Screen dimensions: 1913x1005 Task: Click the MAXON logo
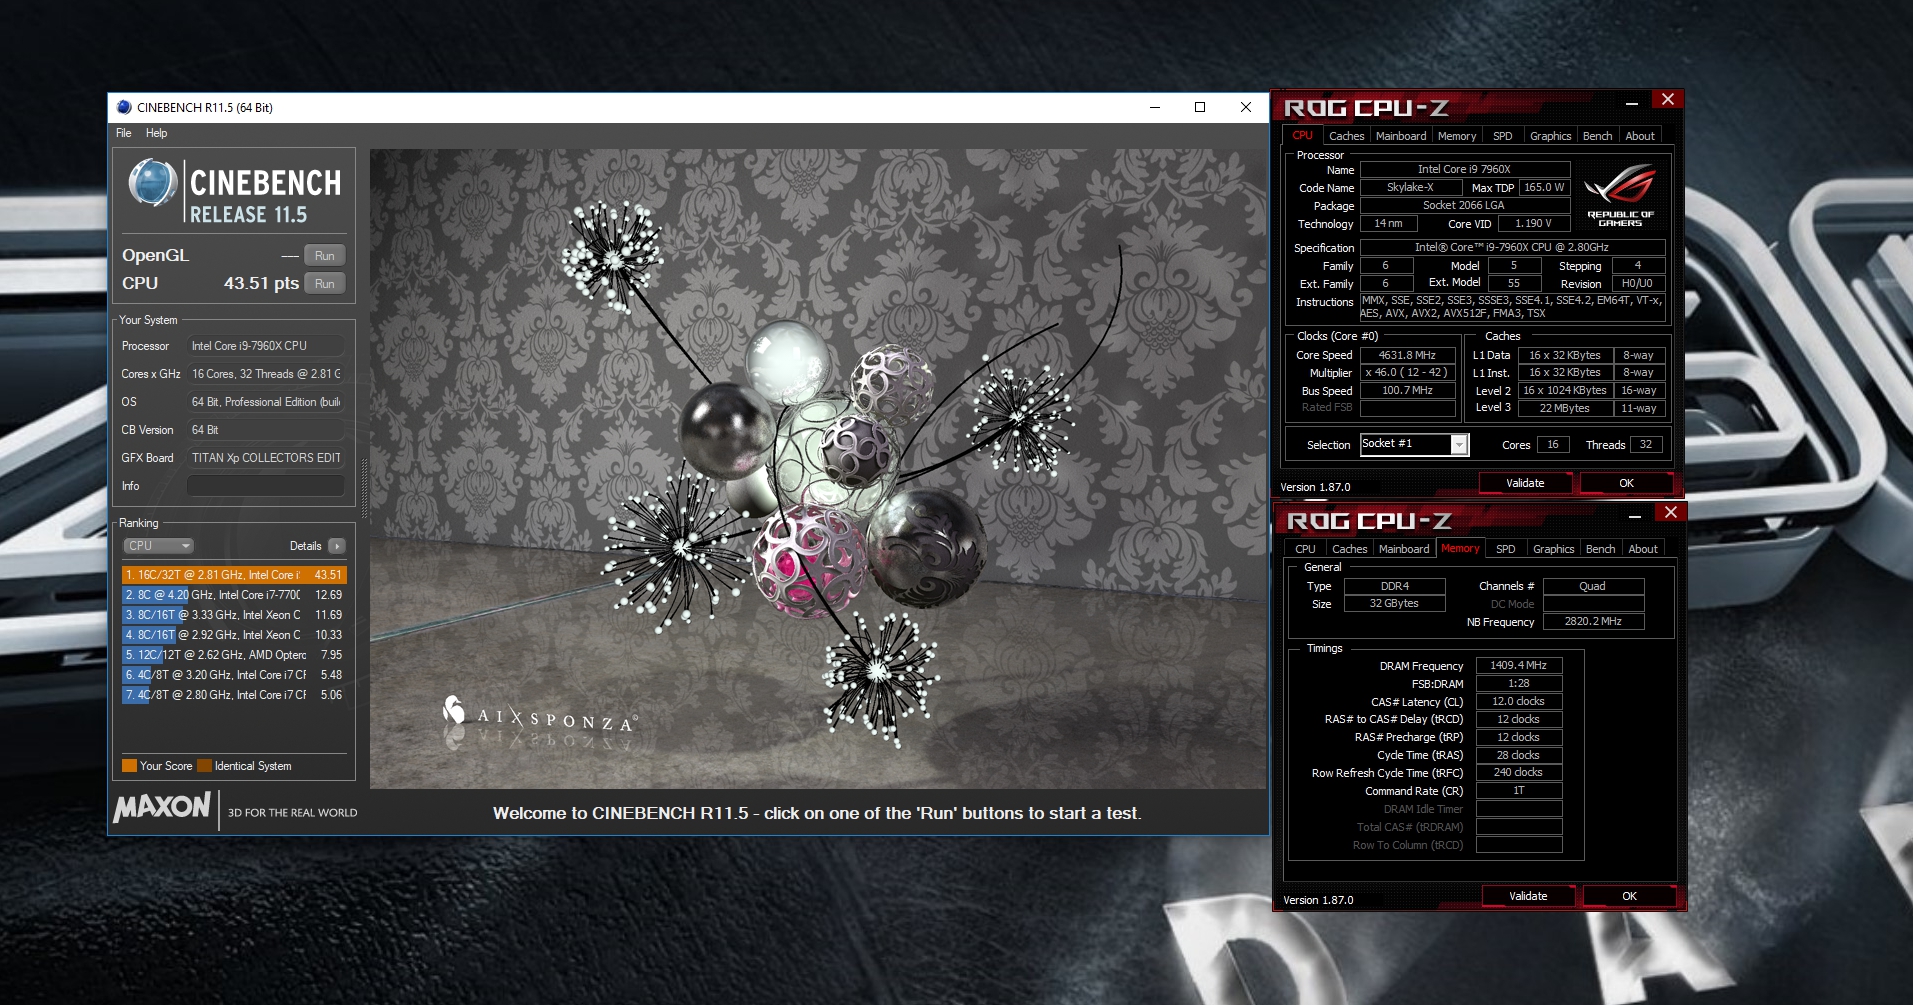(162, 808)
